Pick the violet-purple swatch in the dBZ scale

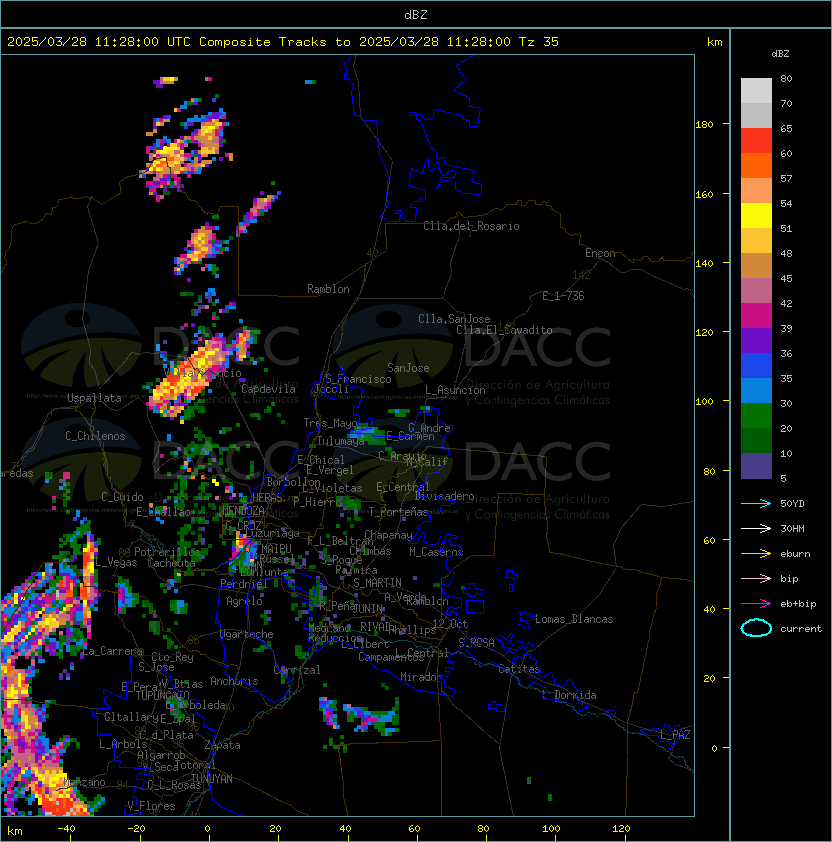tap(756, 340)
